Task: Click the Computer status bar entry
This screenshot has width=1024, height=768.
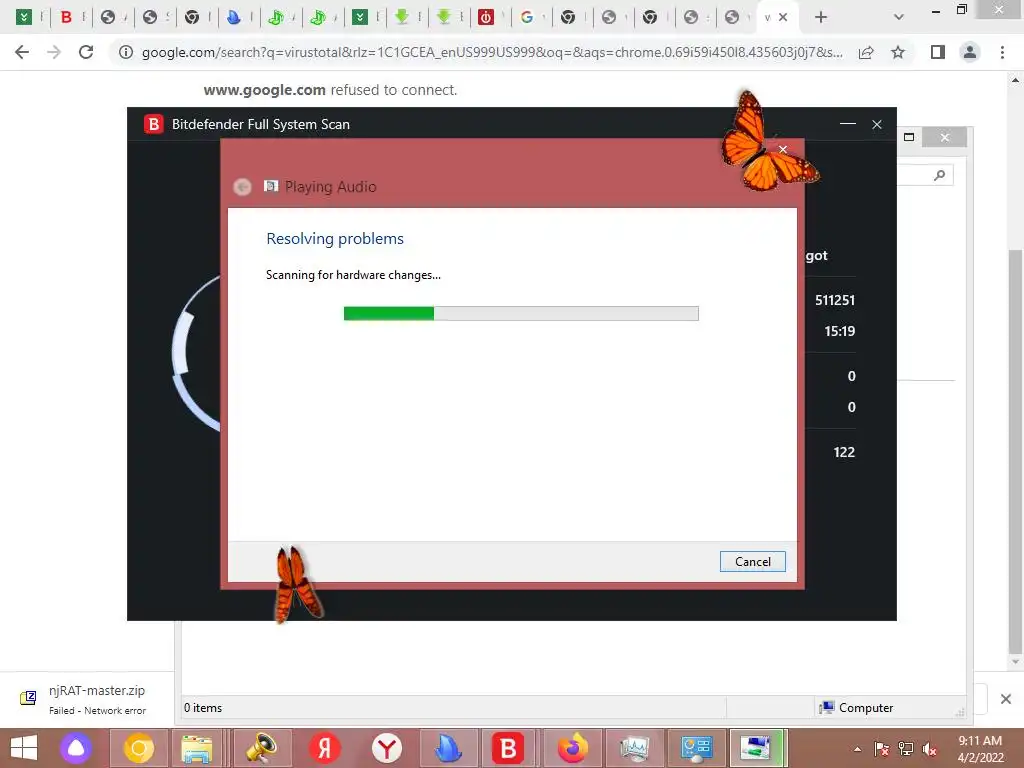Action: 856,708
